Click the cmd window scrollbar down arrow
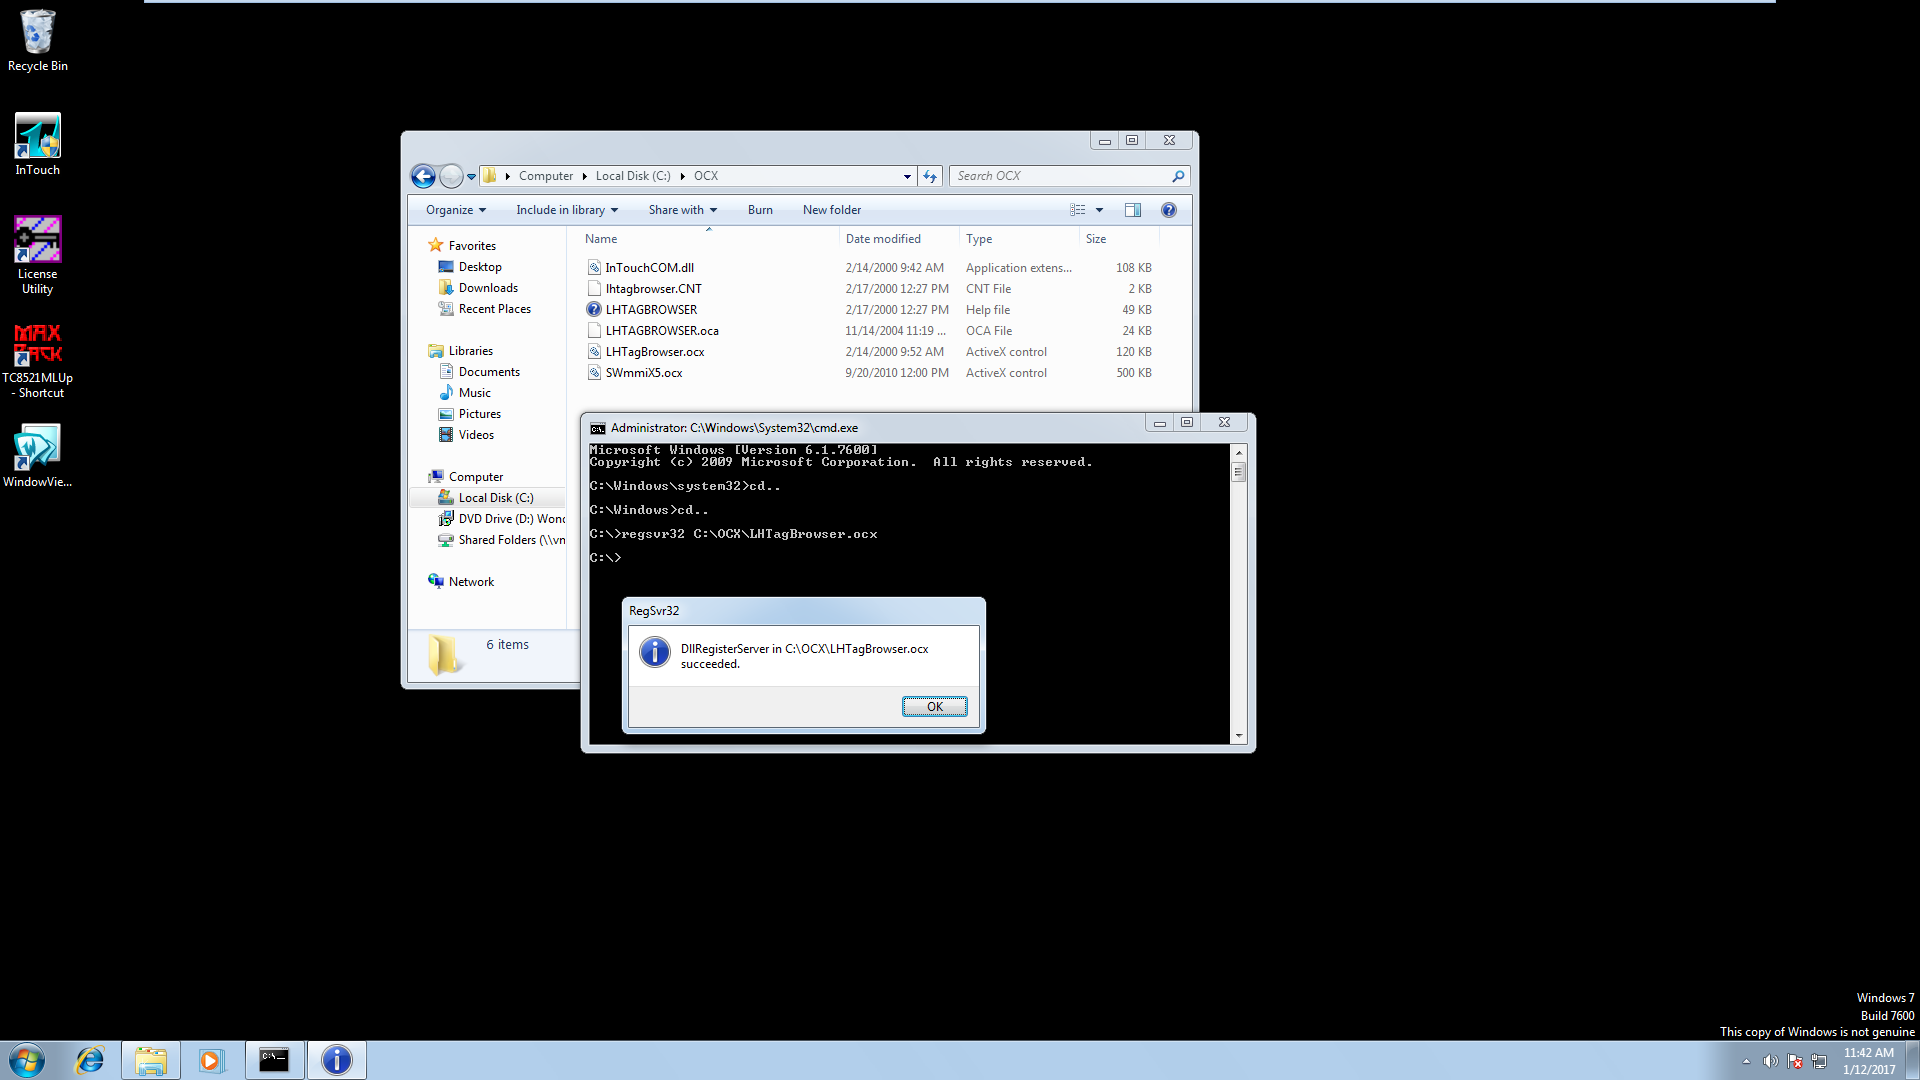Viewport: 1920px width, 1080px height. tap(1239, 736)
